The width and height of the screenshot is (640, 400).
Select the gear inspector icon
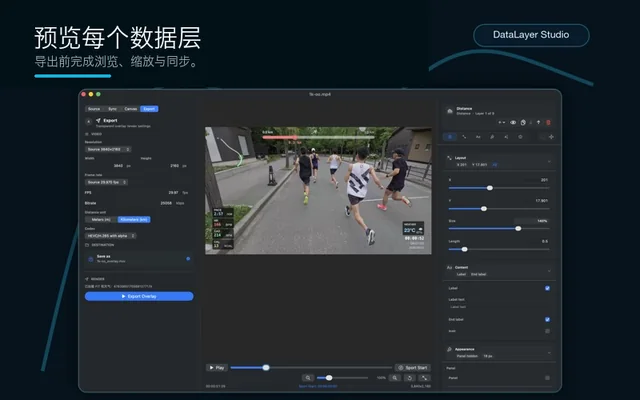(520, 137)
